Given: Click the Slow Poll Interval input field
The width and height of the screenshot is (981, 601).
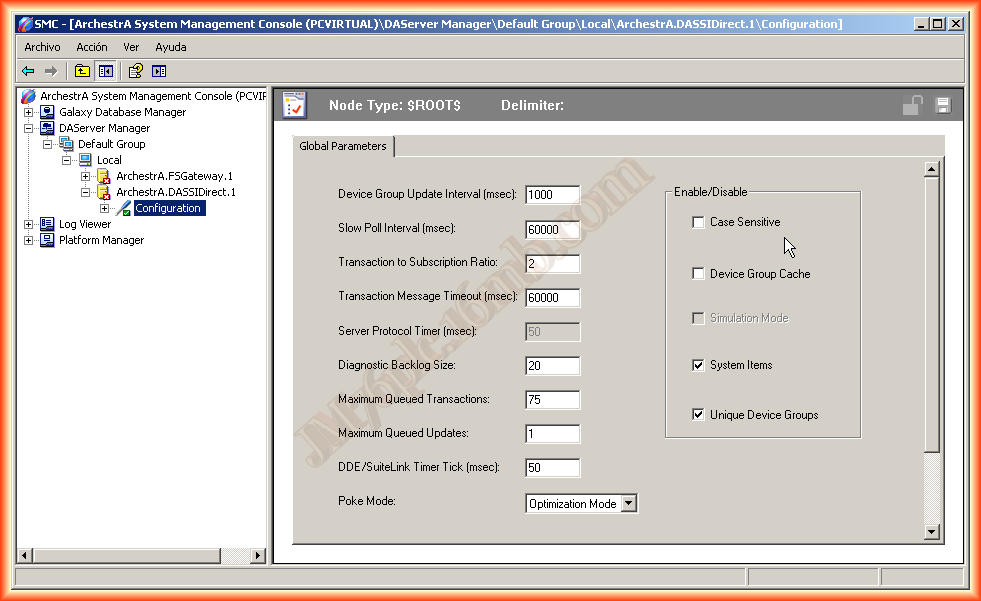Looking at the screenshot, I should 552,230.
